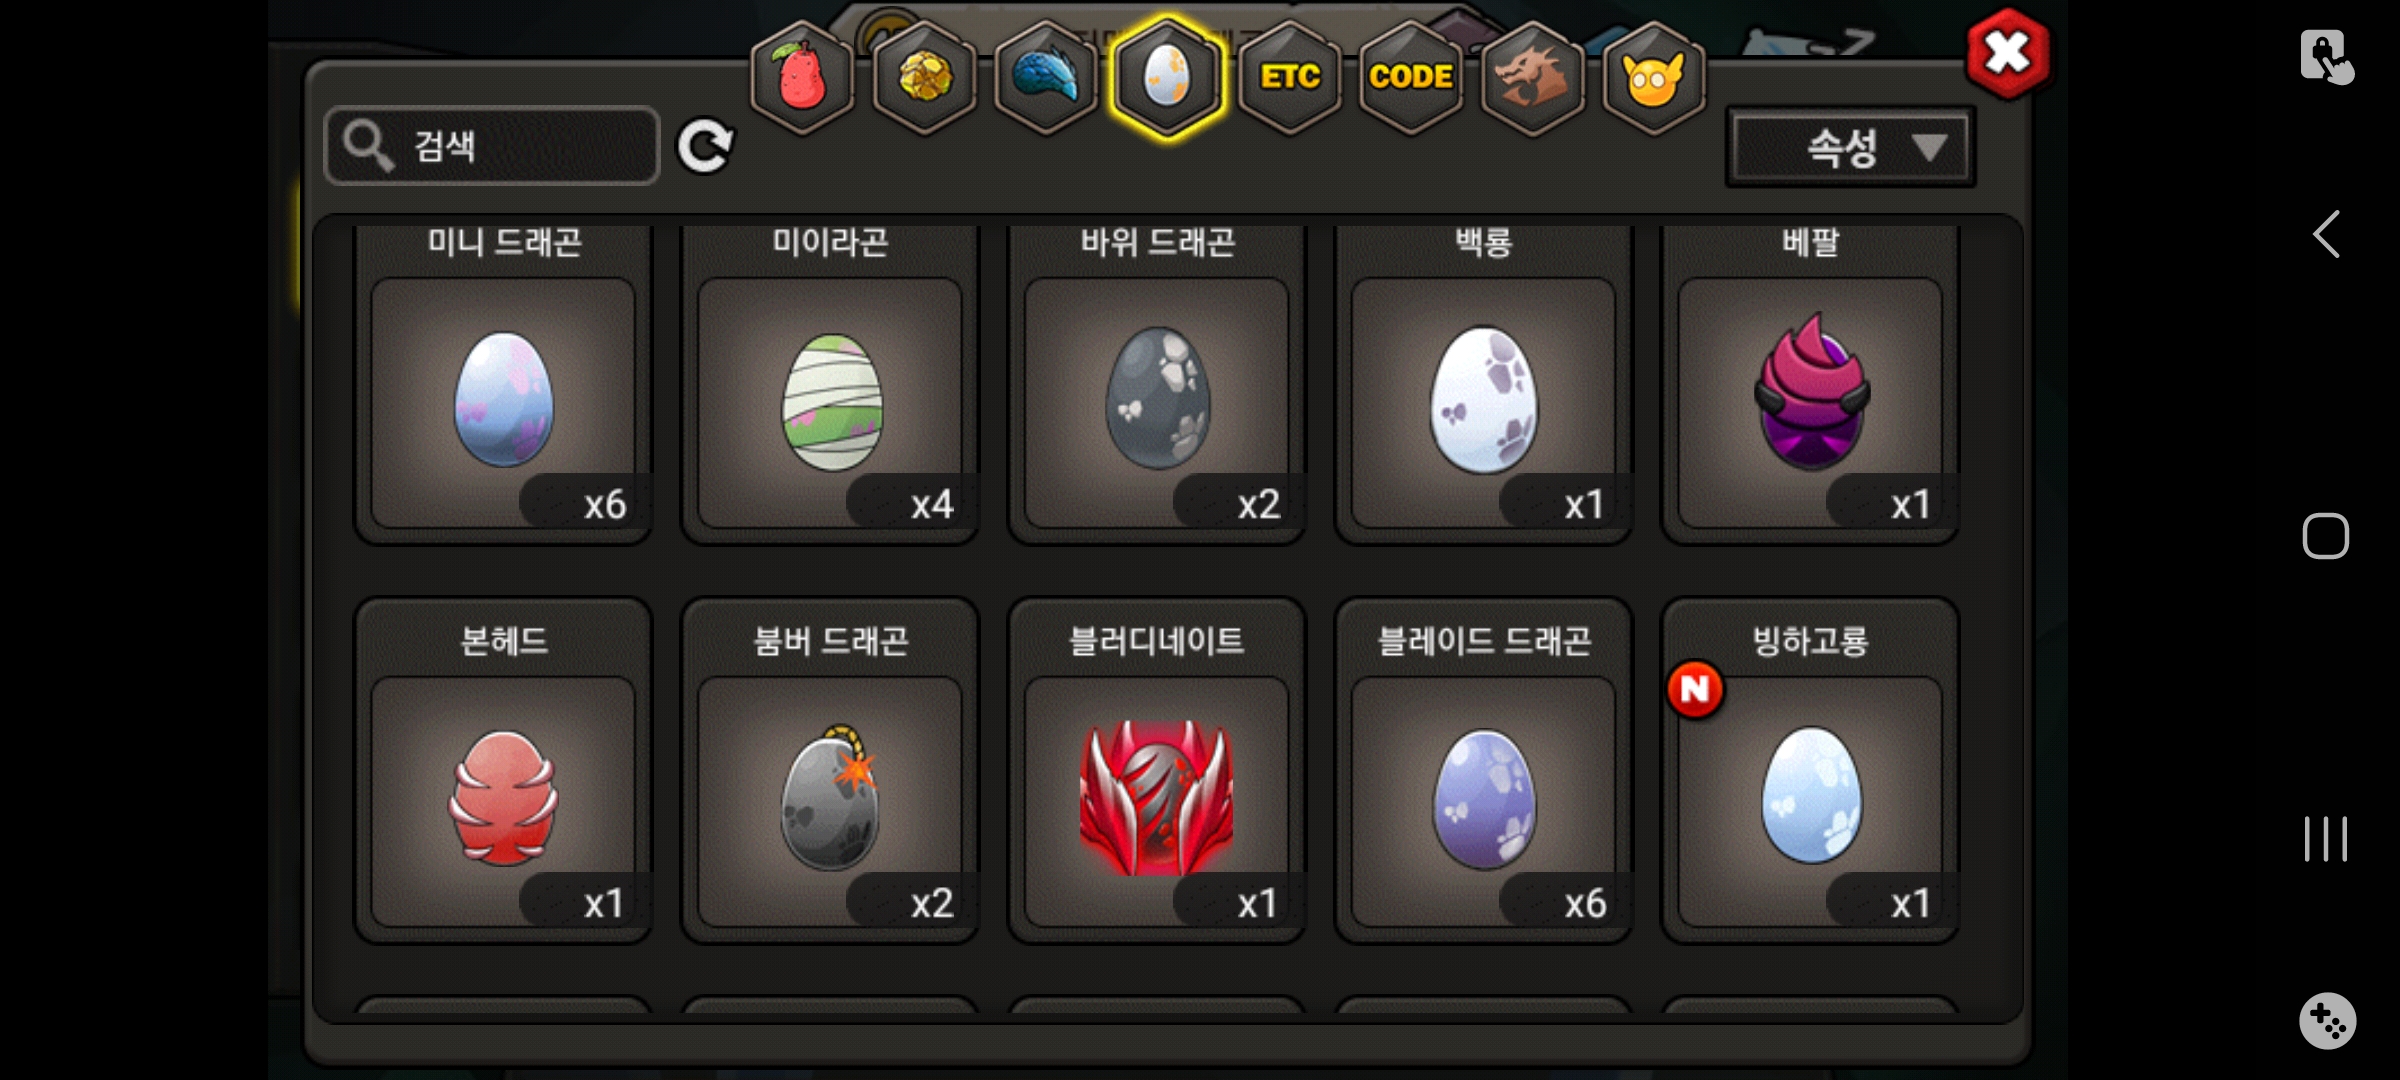Pick the 베팔 purple swirl egg

tap(1810, 385)
